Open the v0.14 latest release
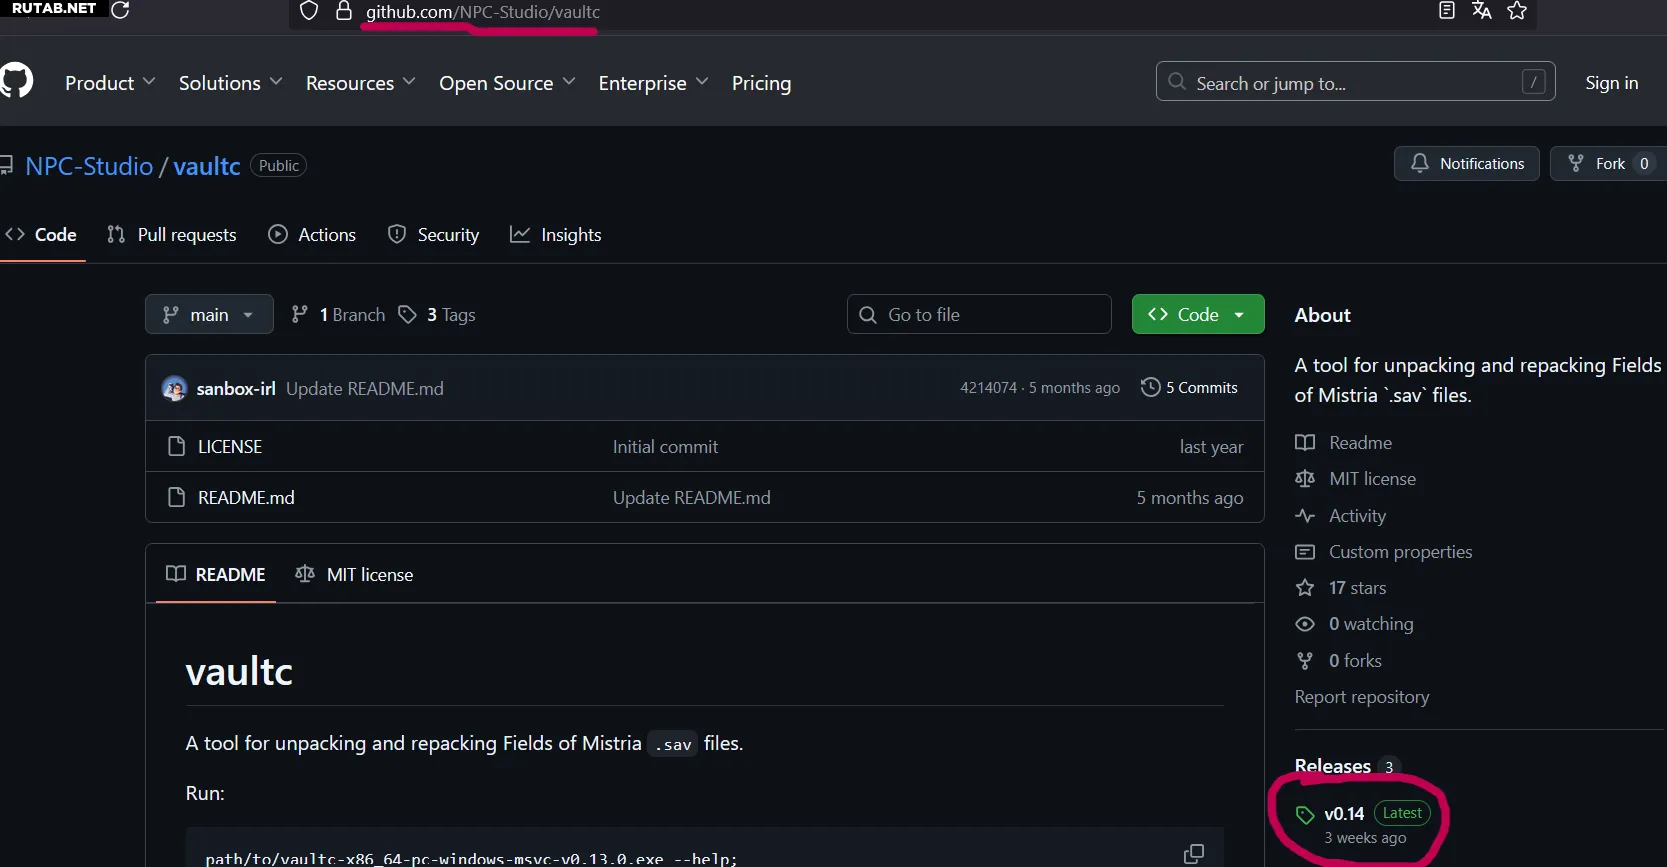 pyautogui.click(x=1344, y=814)
